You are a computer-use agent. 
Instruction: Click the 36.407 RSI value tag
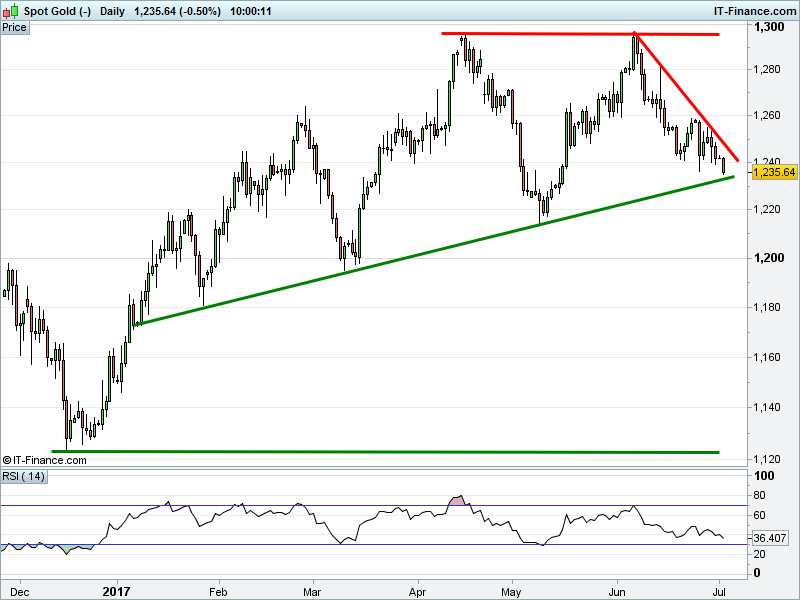(x=770, y=538)
